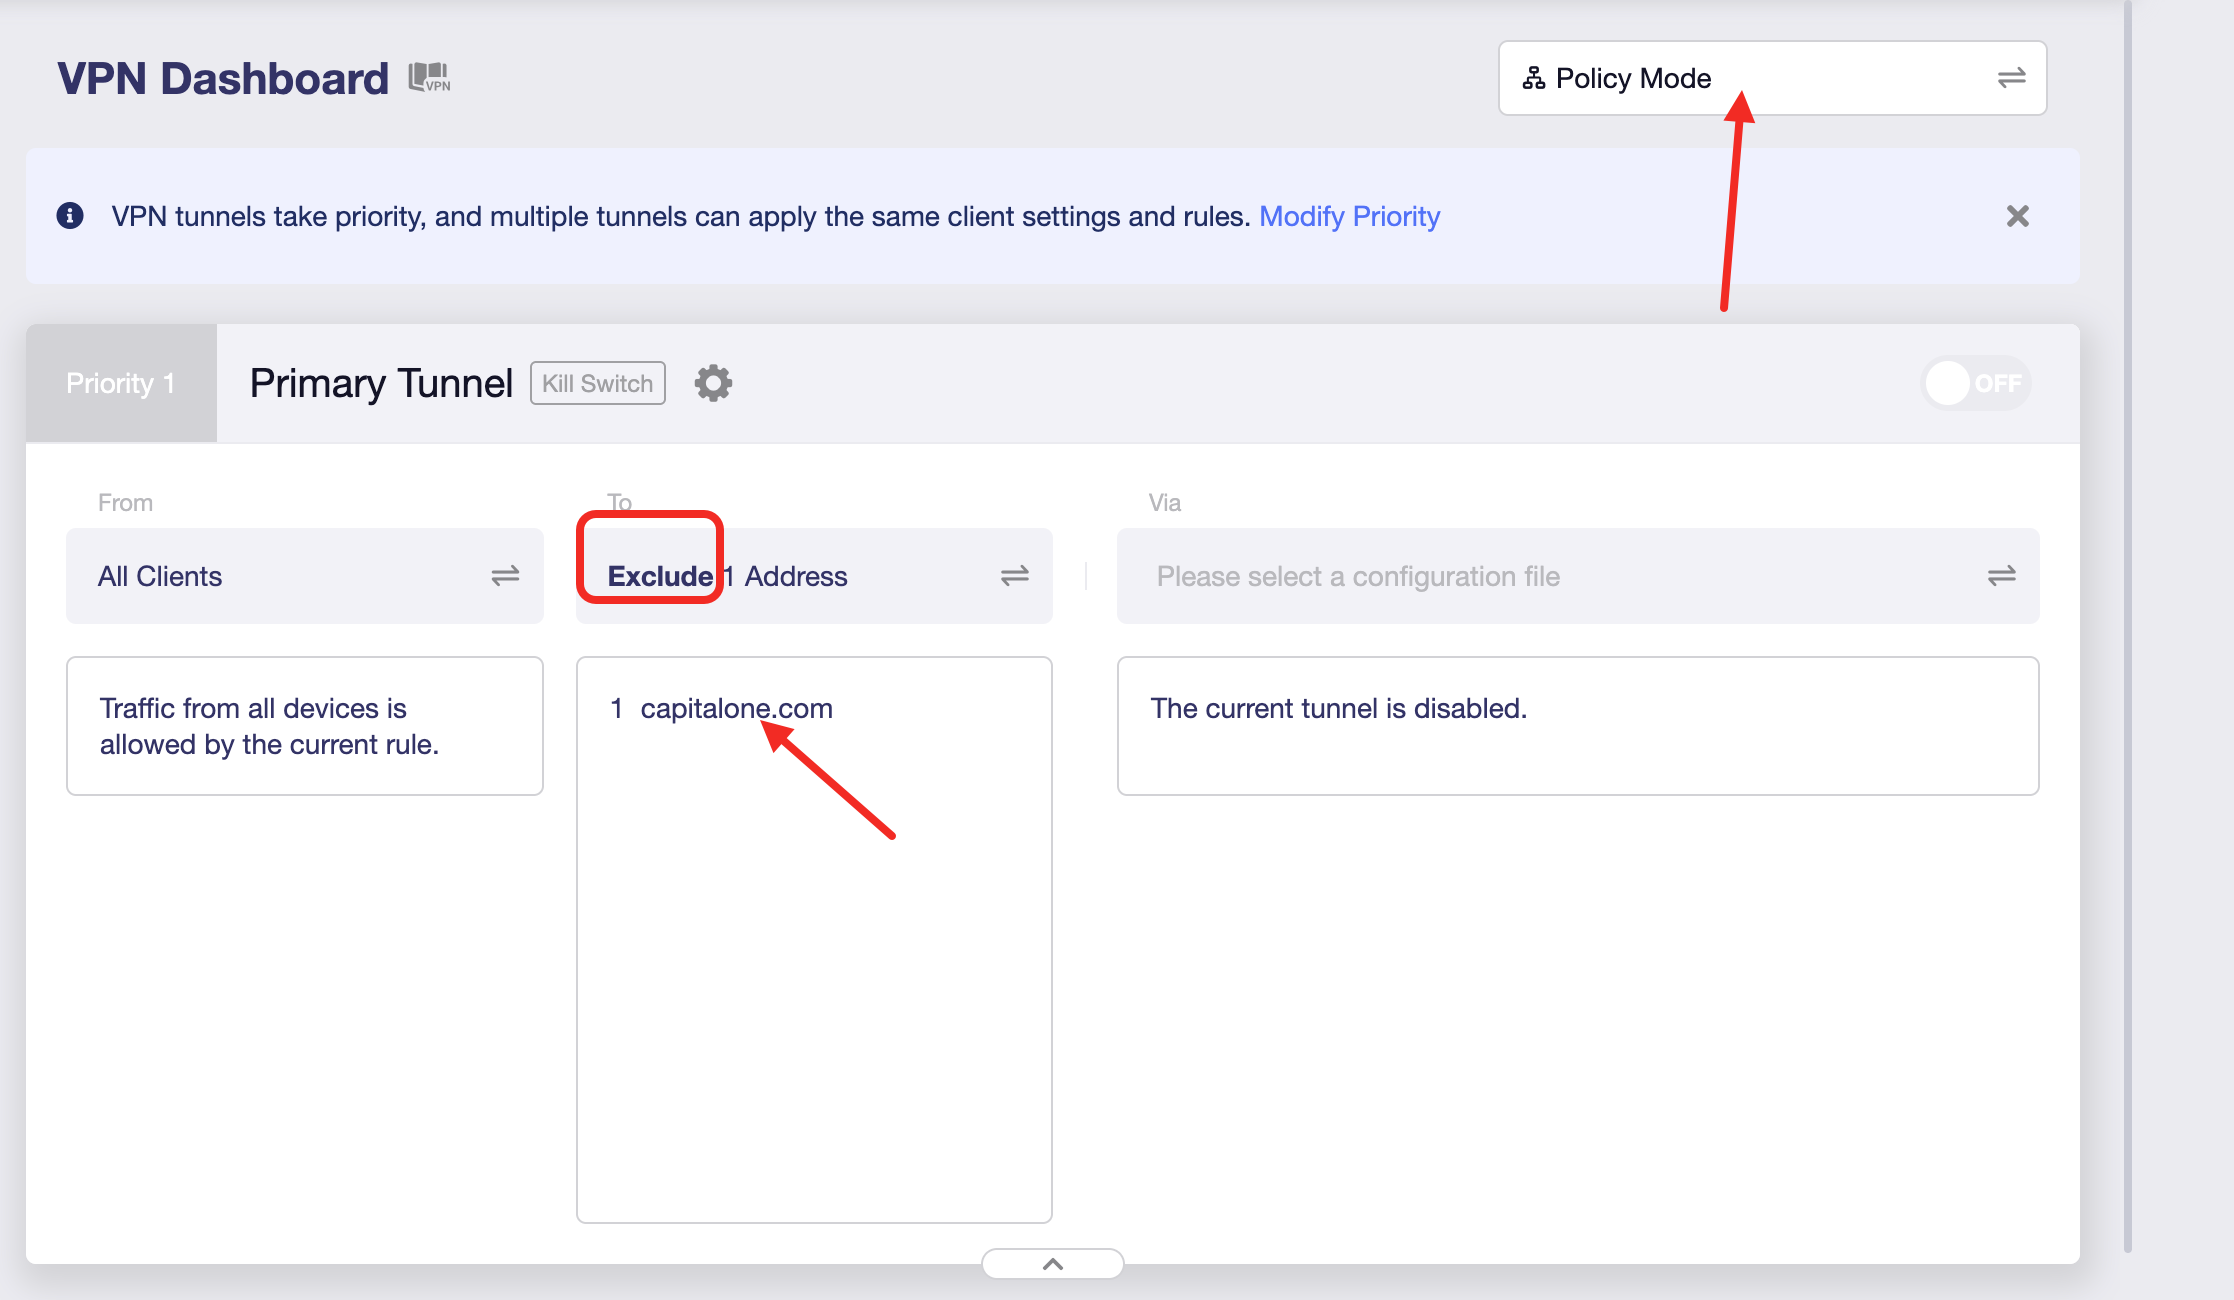The height and width of the screenshot is (1300, 2234).
Task: Click the capitalone.com address entry
Action: click(x=736, y=708)
